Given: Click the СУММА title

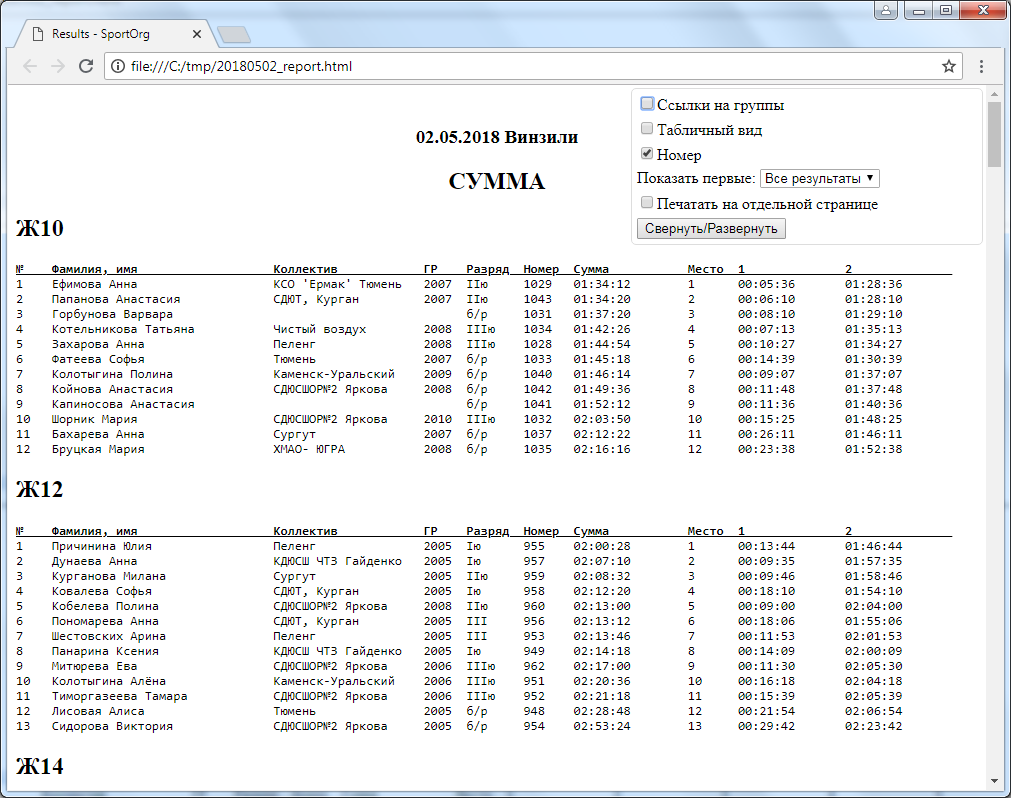Looking at the screenshot, I should coord(496,181).
